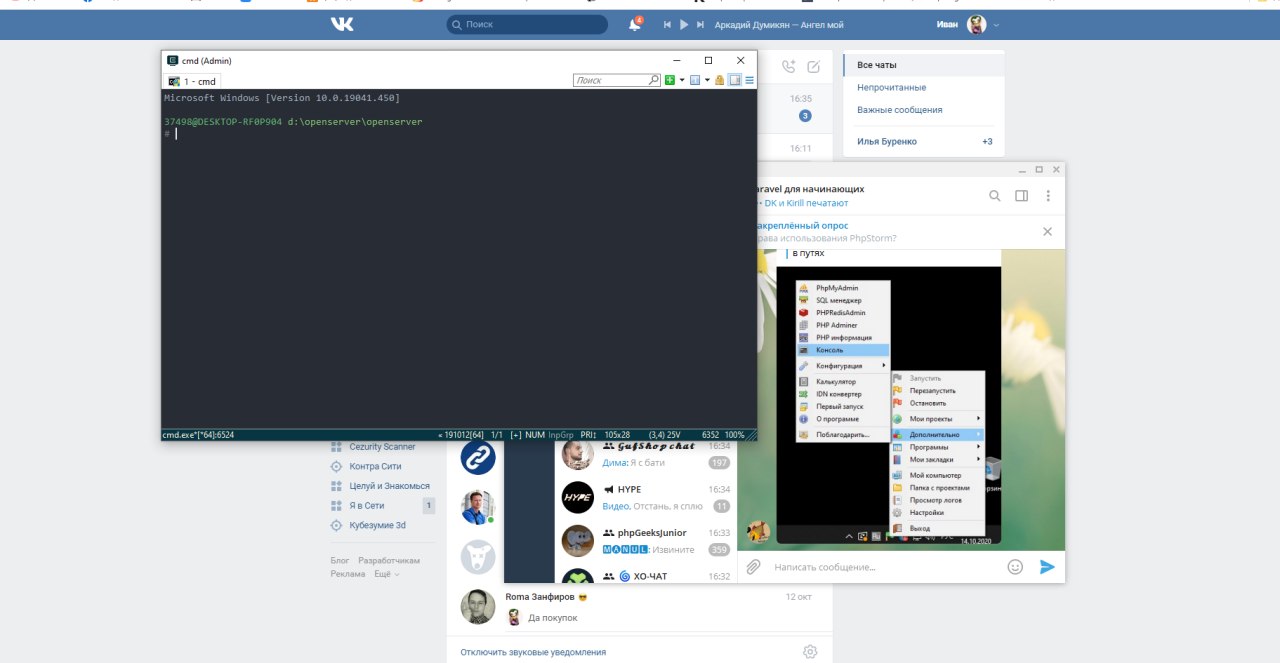Open the GufShop chat in Telegram
The height and width of the screenshot is (663, 1280).
(x=645, y=455)
